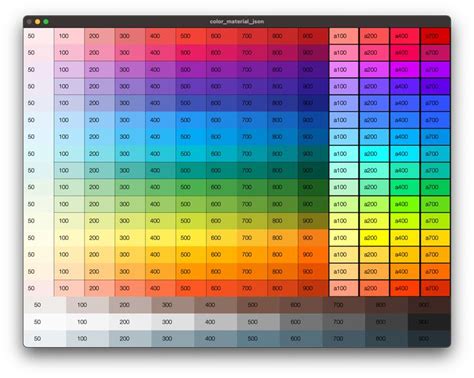
Task: Select the magenta-purple a100 swatch in the third row
Action: (x=344, y=70)
